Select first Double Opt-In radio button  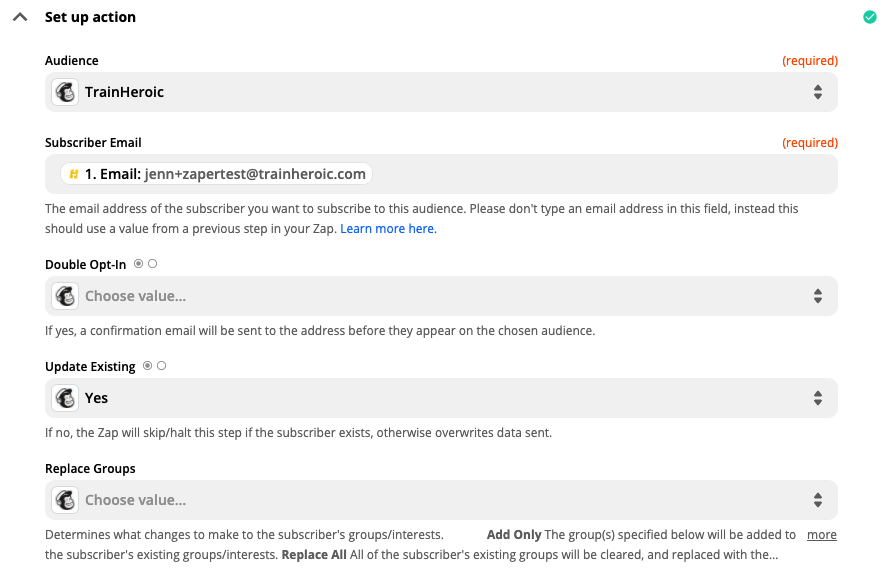tap(138, 264)
